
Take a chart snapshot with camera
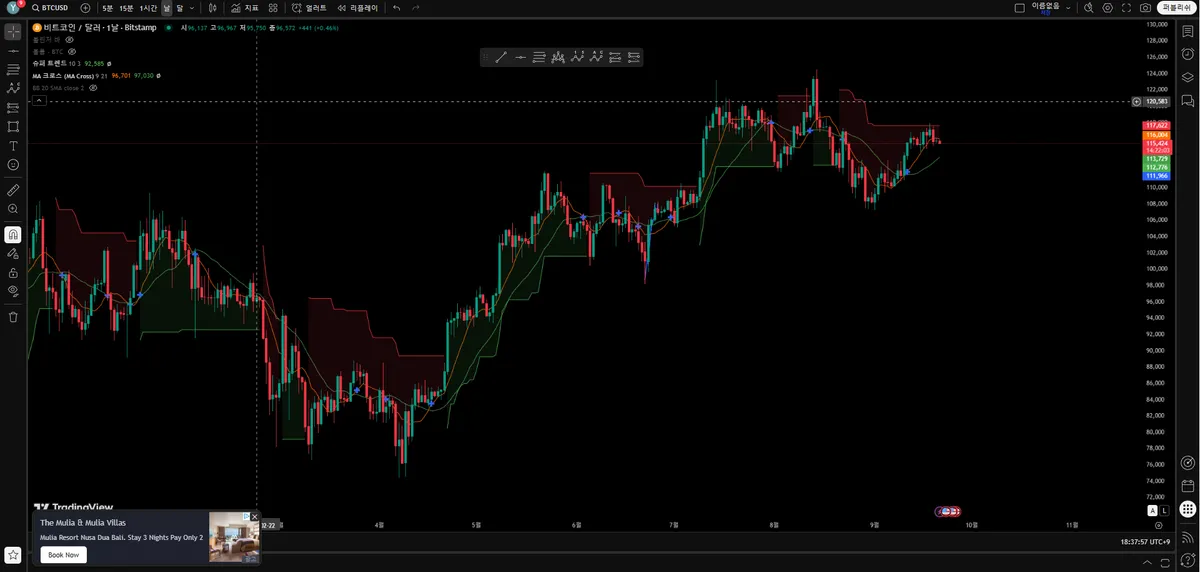(x=1145, y=7)
